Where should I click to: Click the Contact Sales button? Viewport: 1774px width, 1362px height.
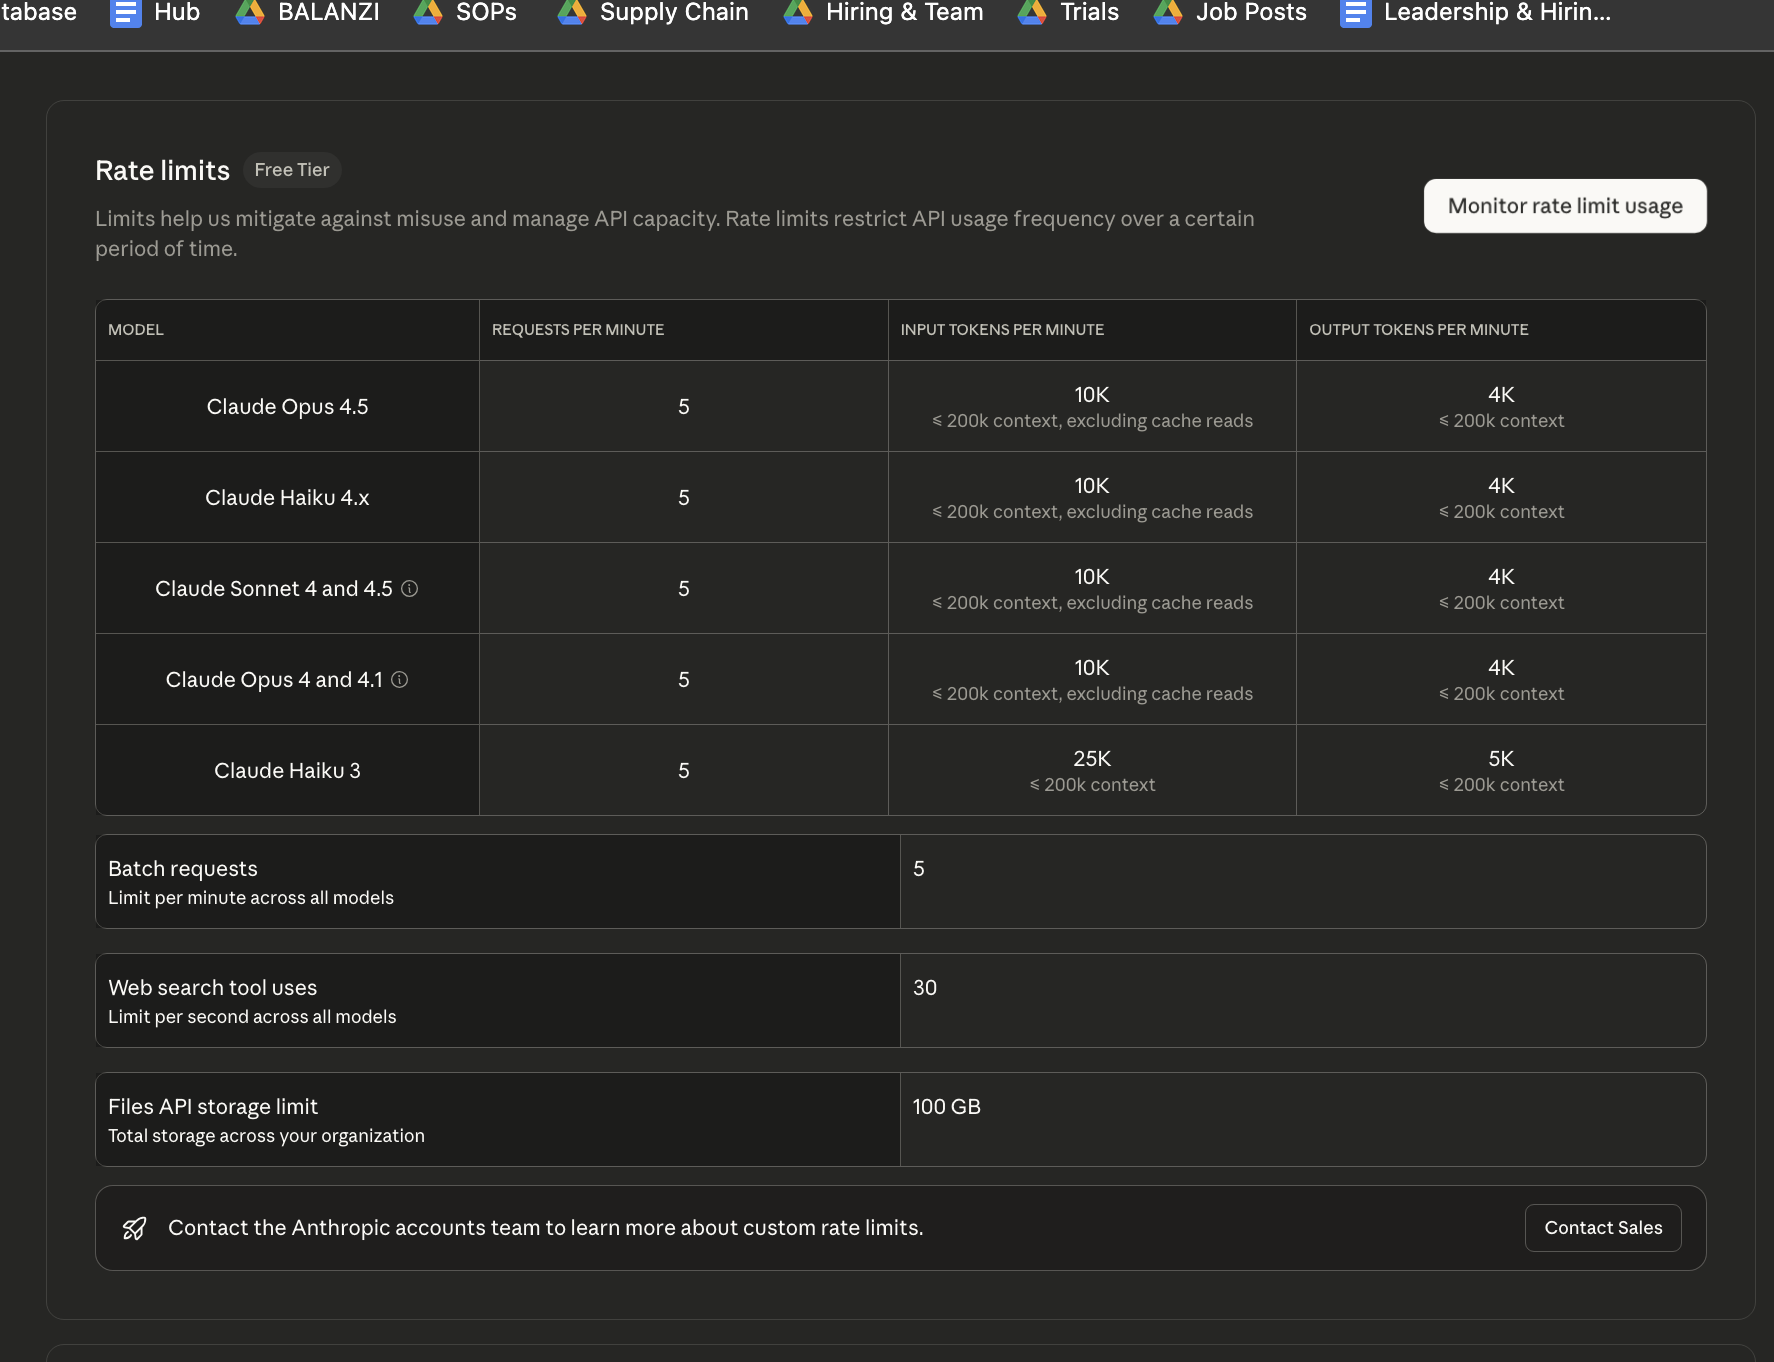1602,1227
